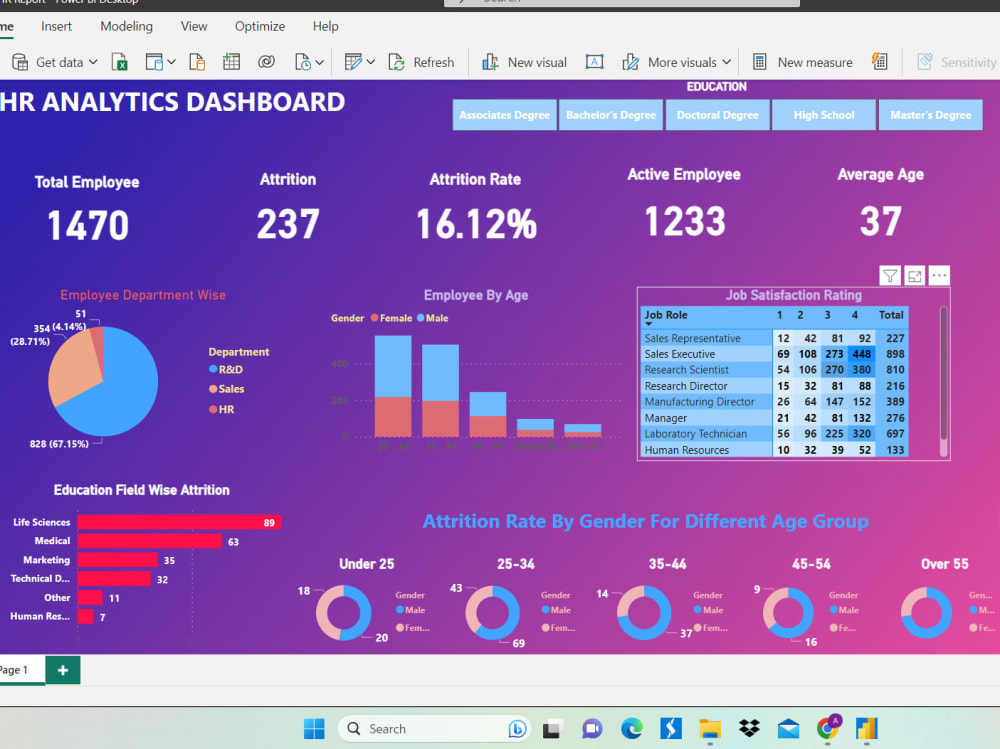Open the Enter data table icon
Screen dimensions: 1000x749
231,61
